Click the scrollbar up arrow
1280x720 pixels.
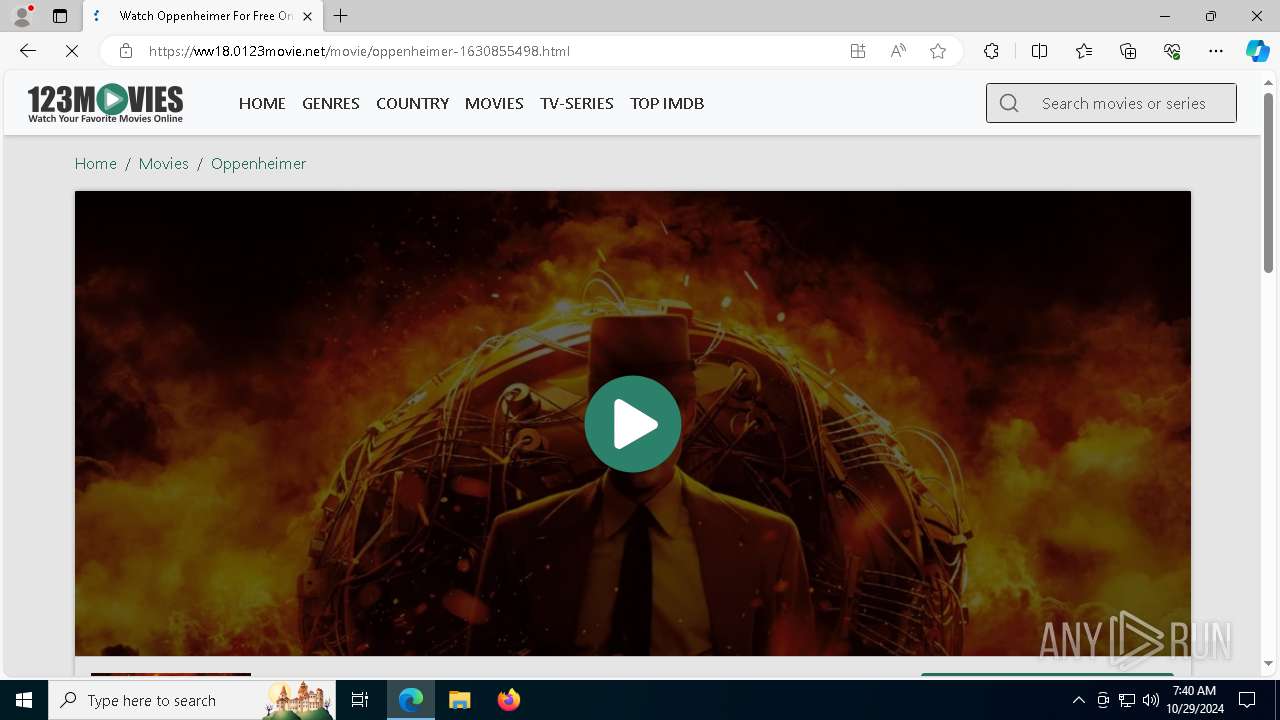(1268, 82)
